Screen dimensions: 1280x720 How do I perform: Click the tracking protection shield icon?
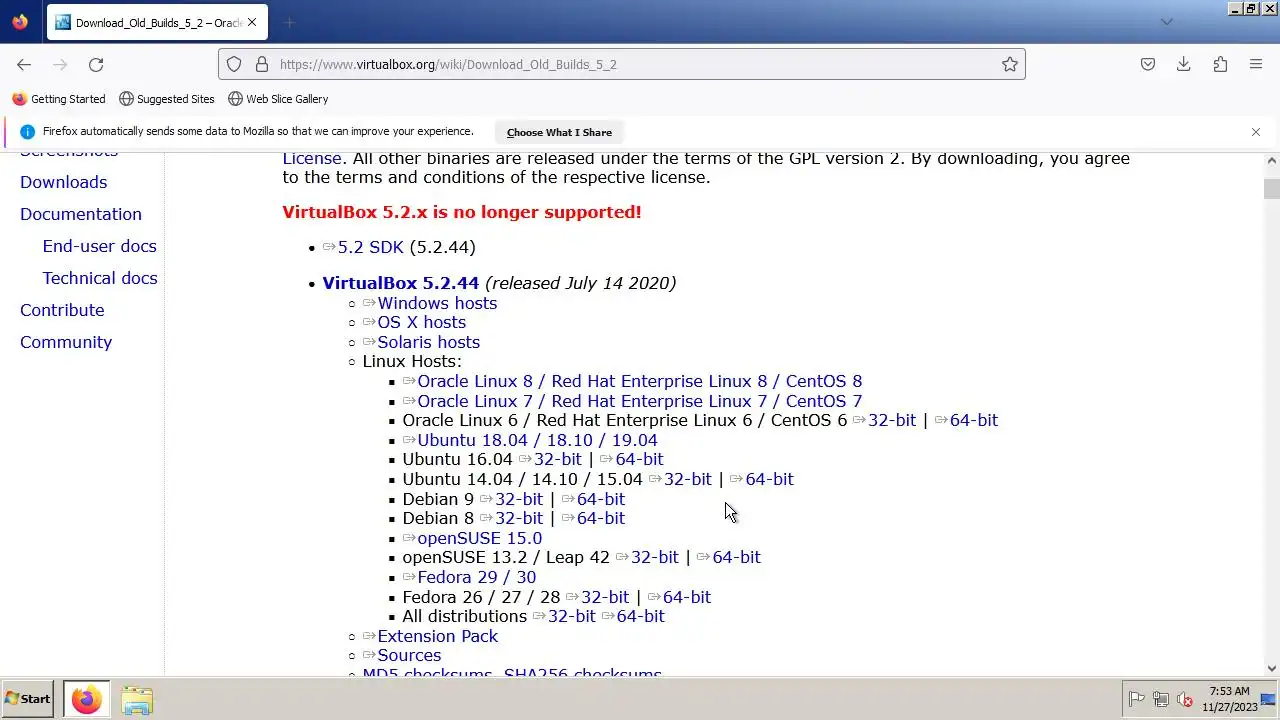coord(234,64)
